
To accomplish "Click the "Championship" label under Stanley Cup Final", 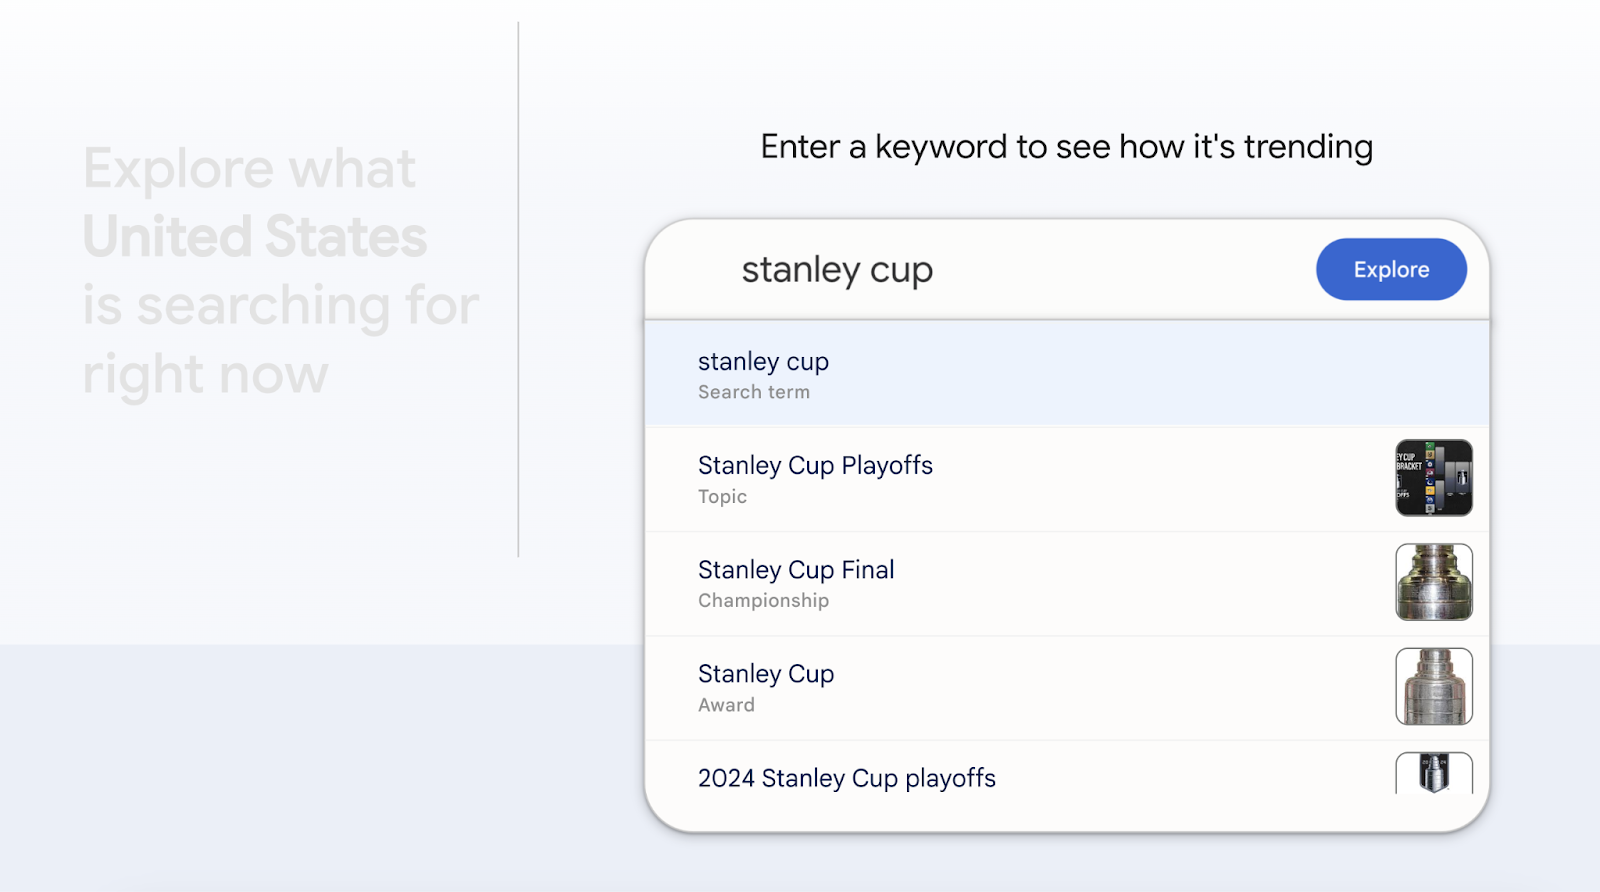I will click(763, 601).
